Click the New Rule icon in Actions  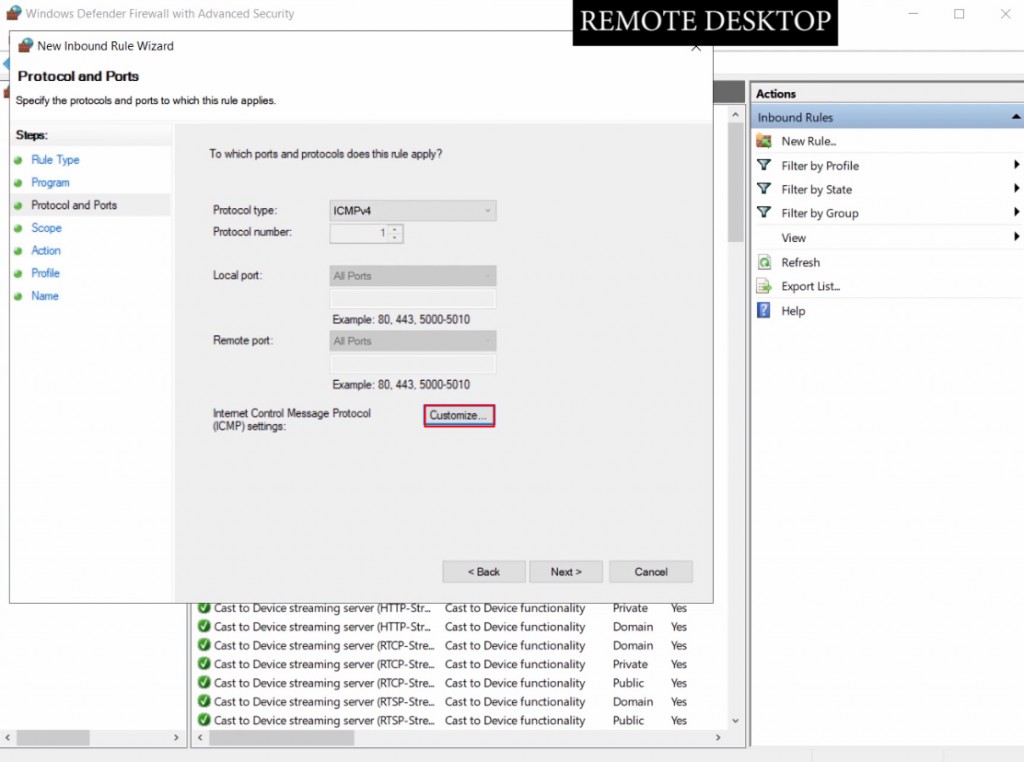(764, 140)
